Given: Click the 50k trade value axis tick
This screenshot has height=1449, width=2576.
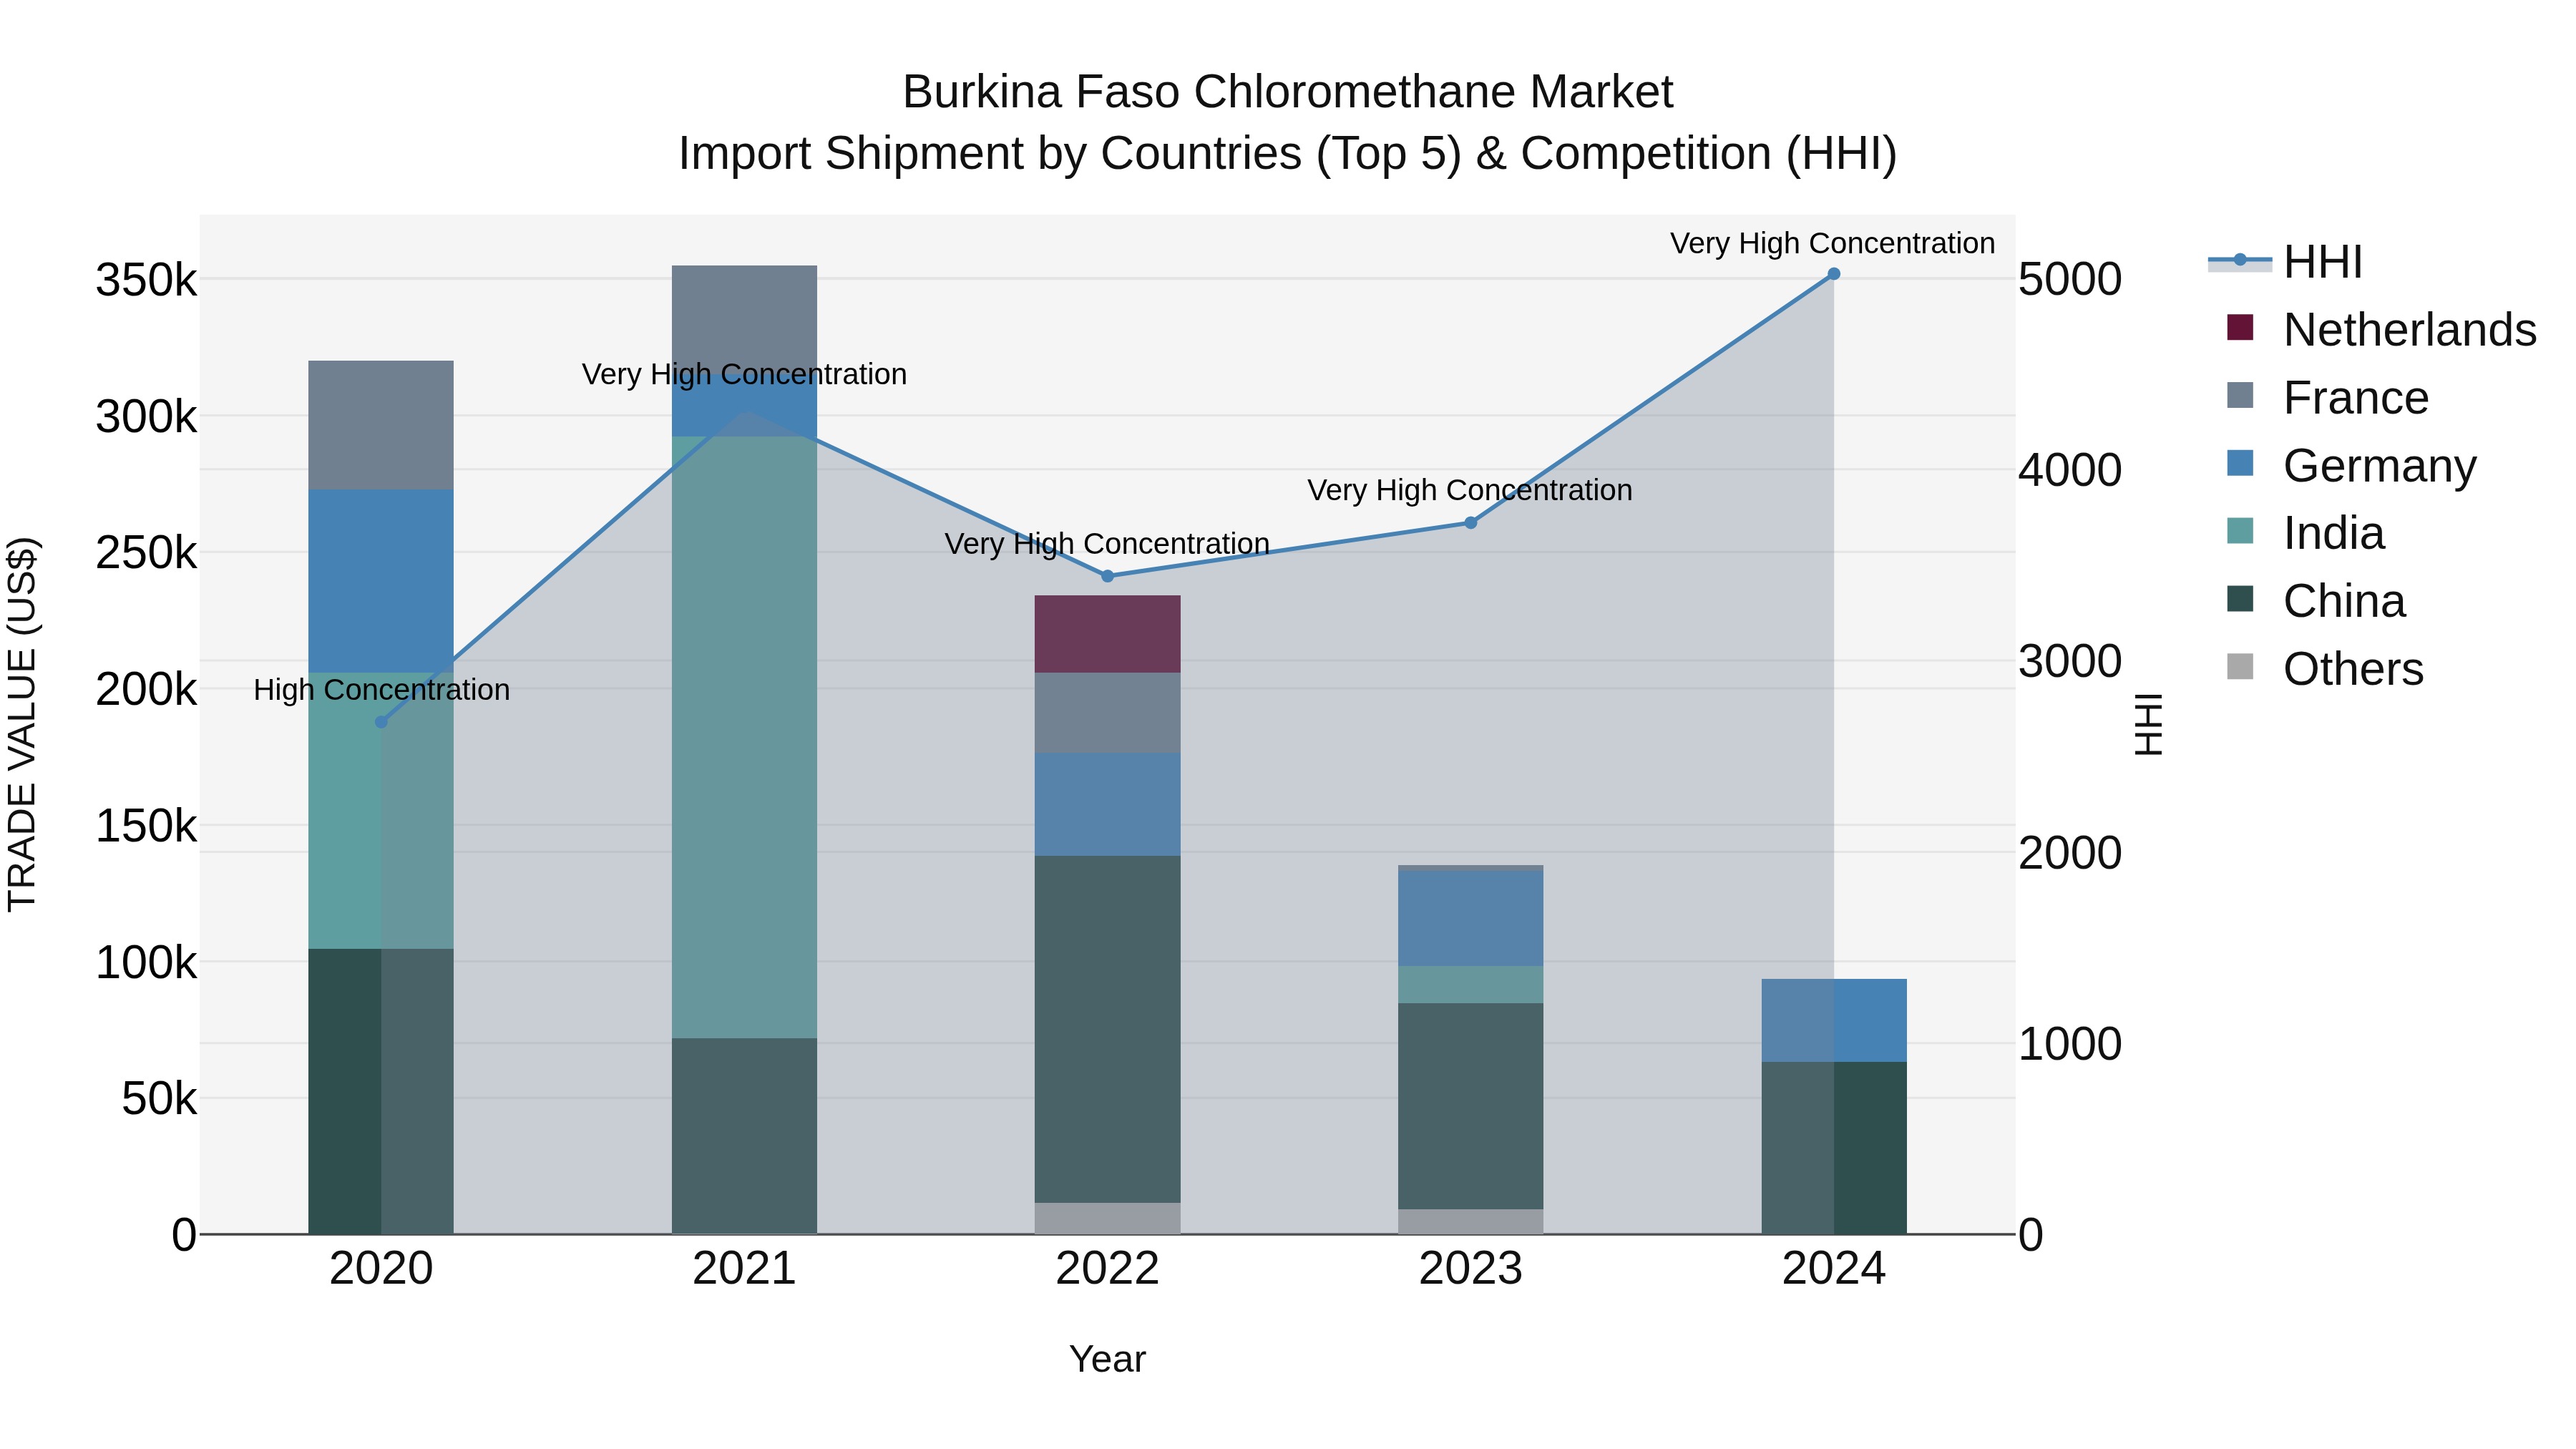Looking at the screenshot, I should (160, 1099).
